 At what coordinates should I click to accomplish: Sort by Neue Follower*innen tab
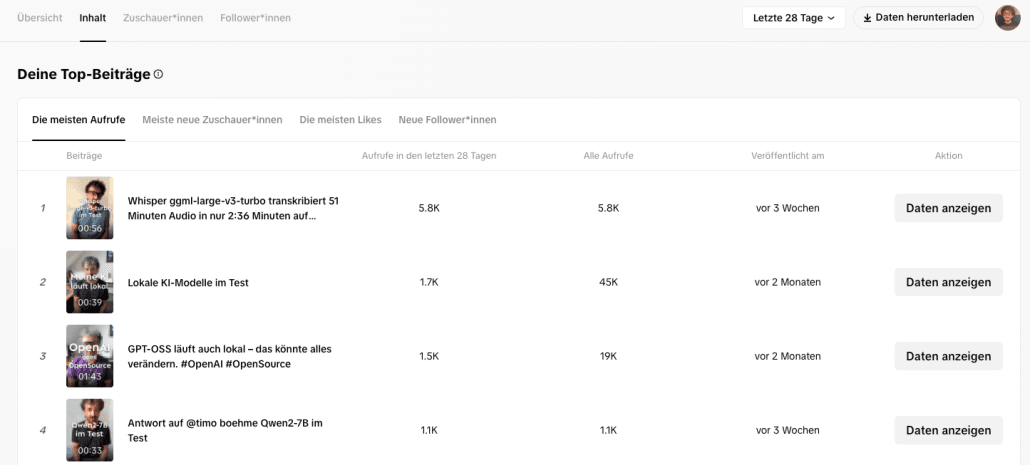pos(447,120)
